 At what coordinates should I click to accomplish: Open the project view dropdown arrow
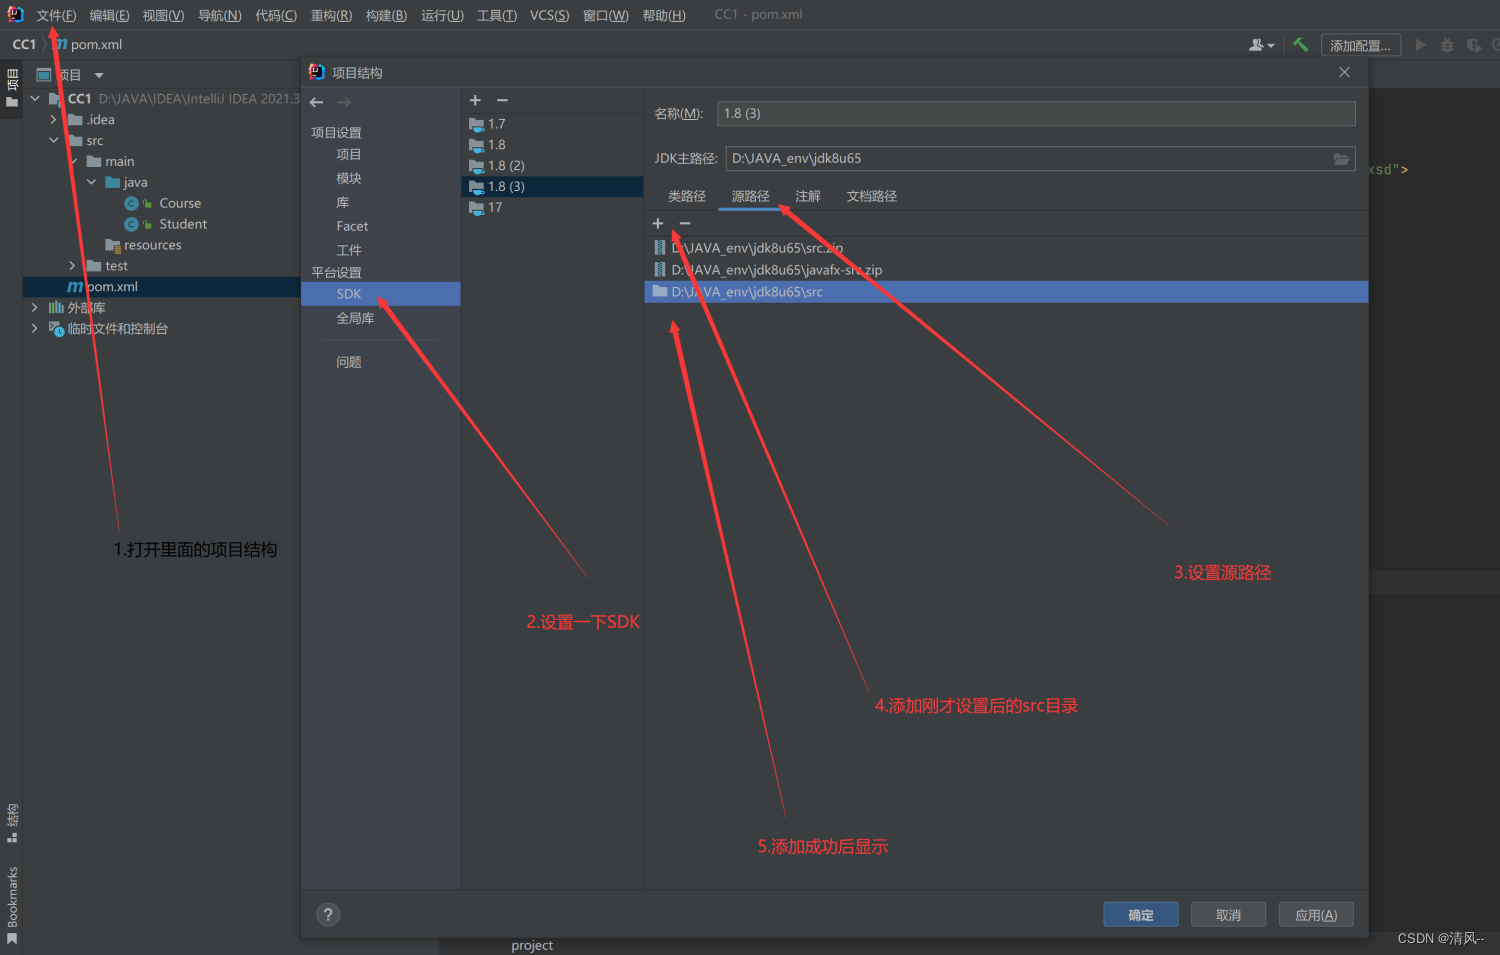[x=99, y=75]
